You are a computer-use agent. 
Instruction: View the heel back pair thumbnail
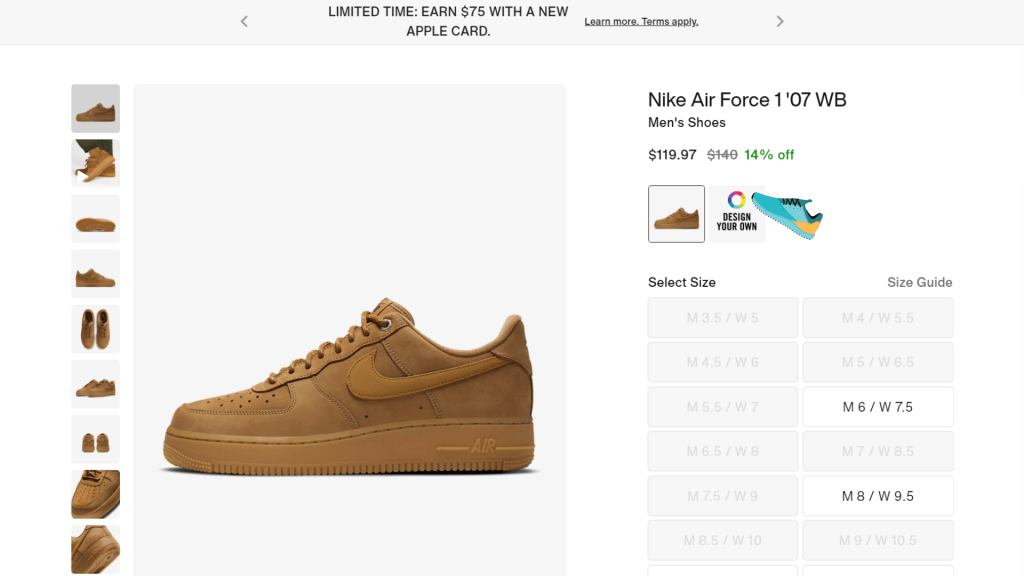[95, 440]
